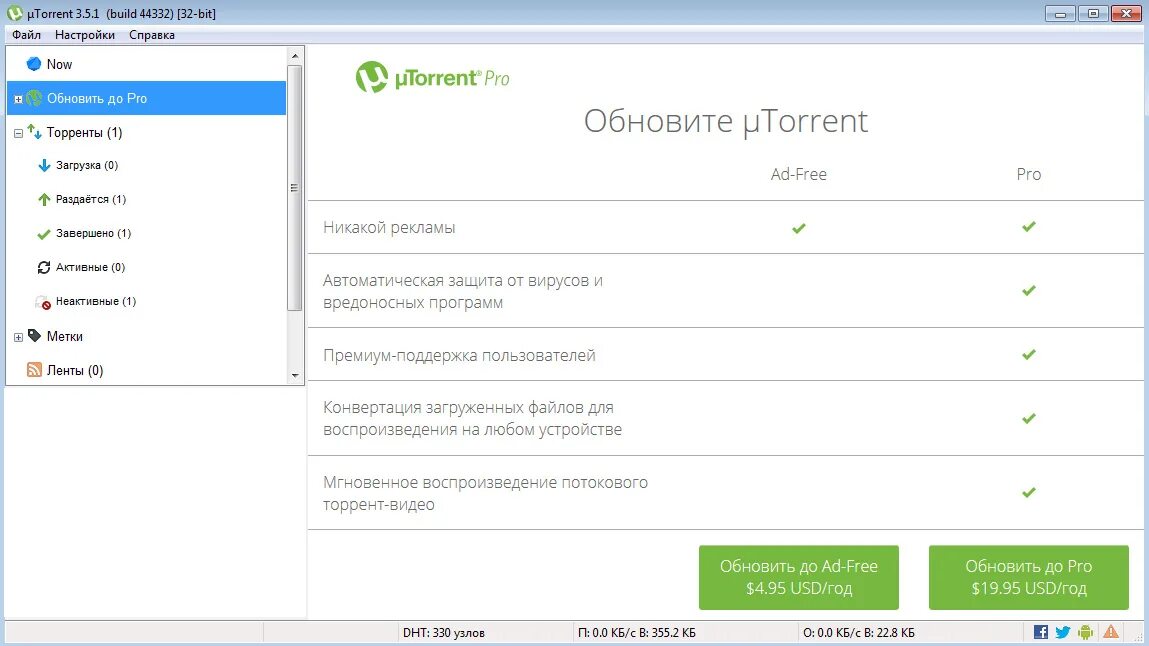Screen dimensions: 1149x646
Task: Open the Файл menu
Action: coord(26,34)
